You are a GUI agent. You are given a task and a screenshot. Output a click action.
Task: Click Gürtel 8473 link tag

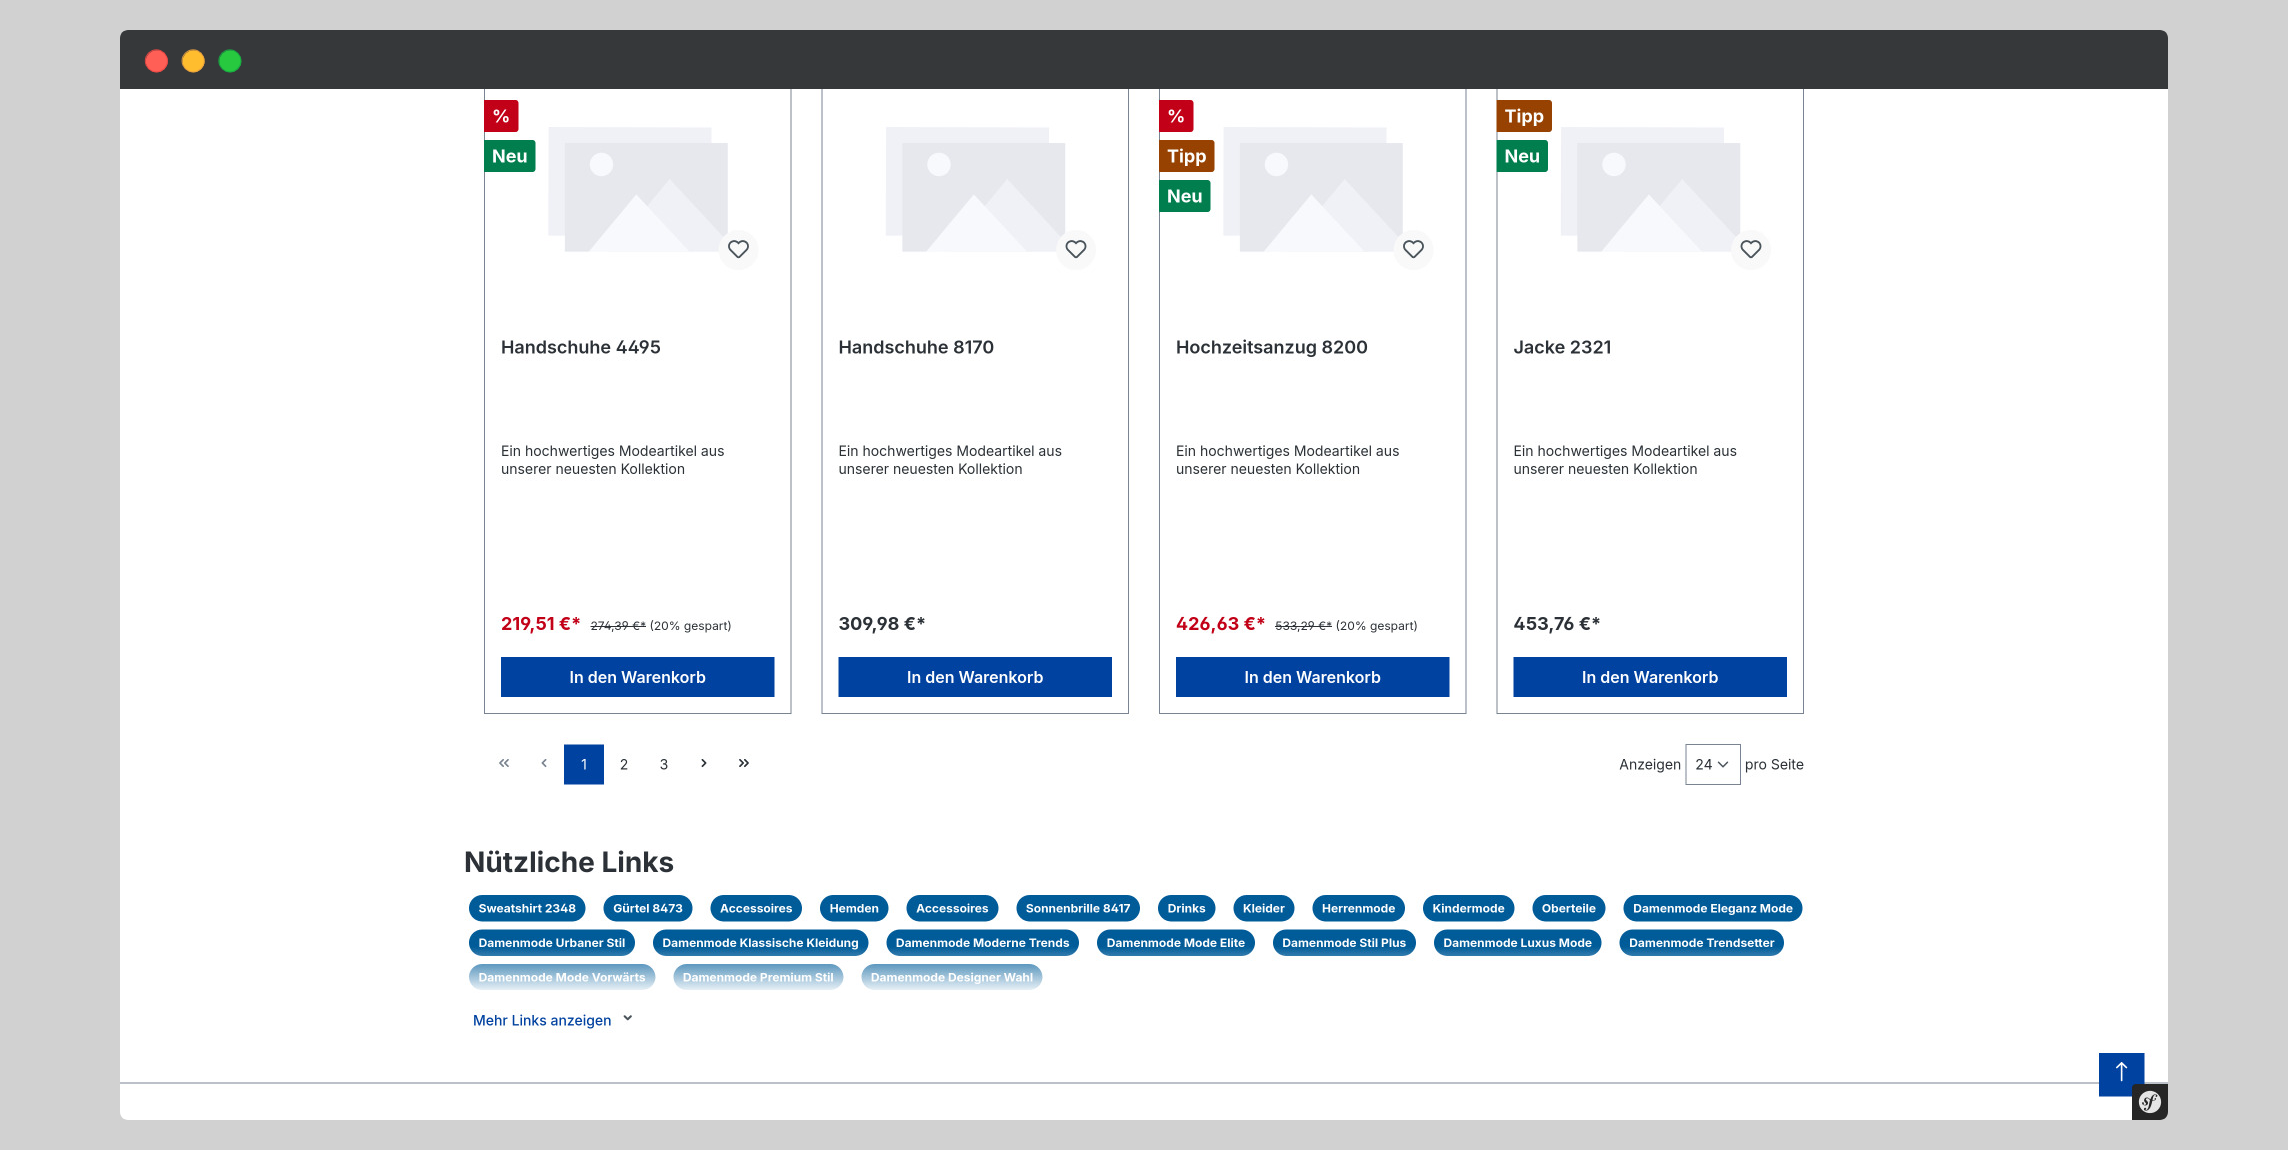pyautogui.click(x=648, y=908)
